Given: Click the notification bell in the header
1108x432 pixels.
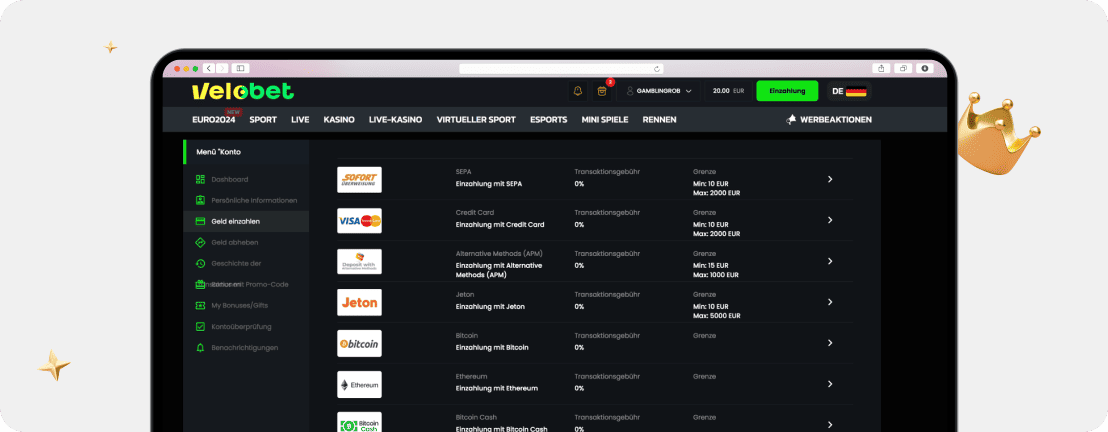Looking at the screenshot, I should click(577, 91).
